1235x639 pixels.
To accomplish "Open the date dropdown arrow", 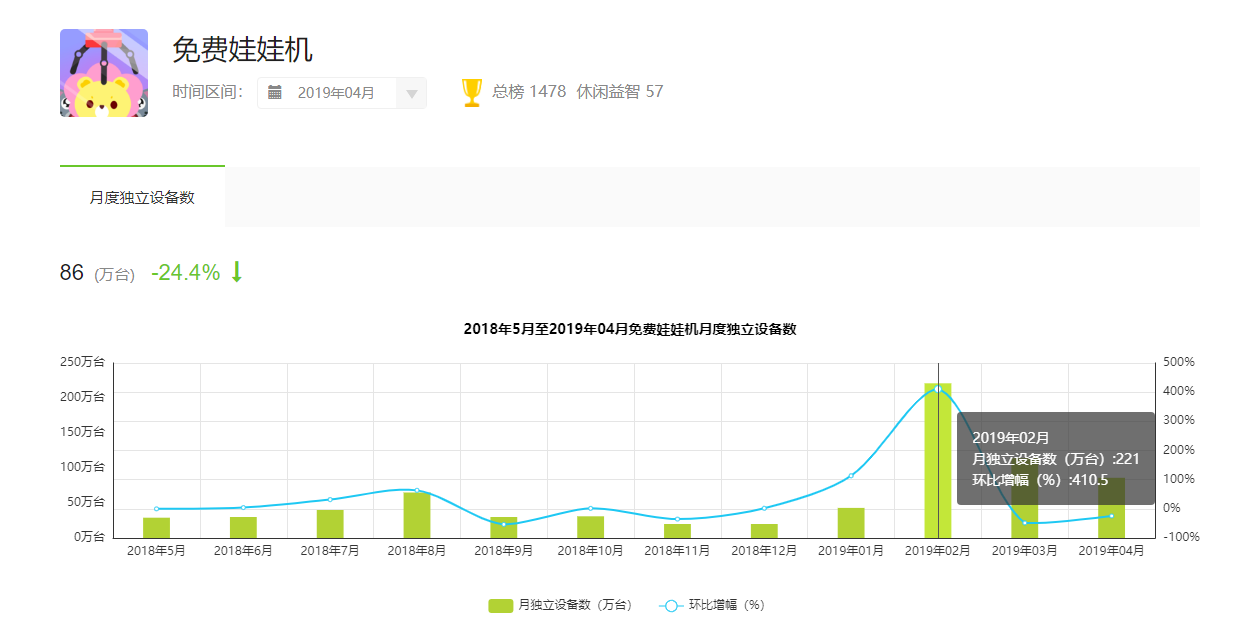I will (x=411, y=93).
